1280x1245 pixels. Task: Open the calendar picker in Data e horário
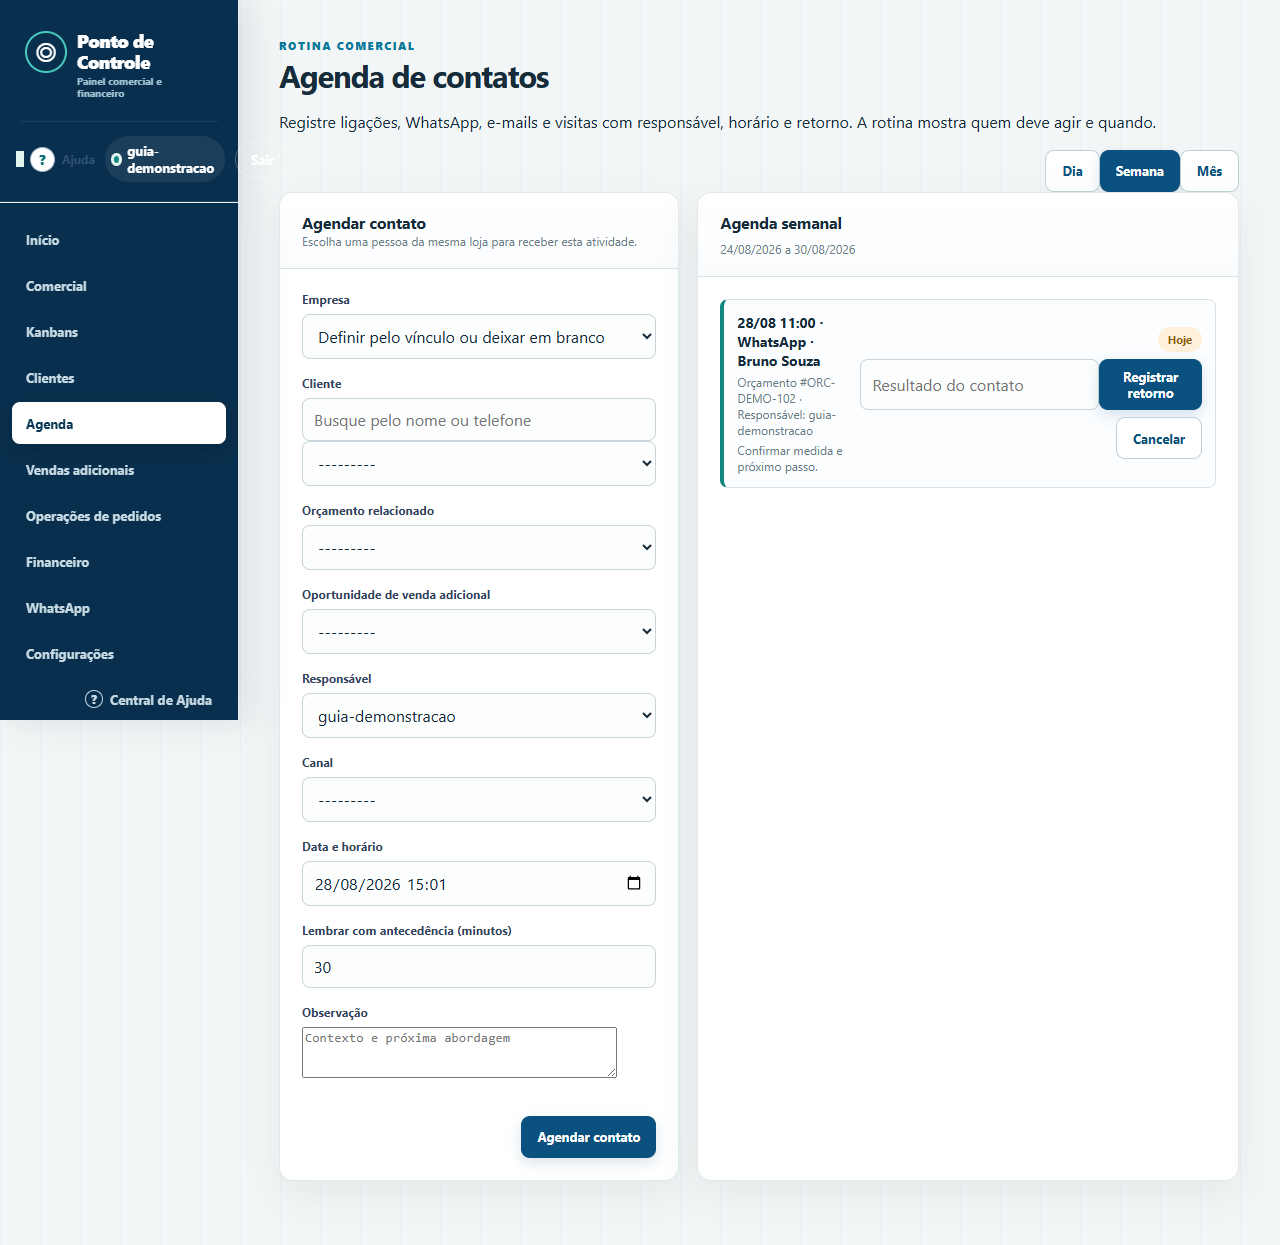pos(634,883)
